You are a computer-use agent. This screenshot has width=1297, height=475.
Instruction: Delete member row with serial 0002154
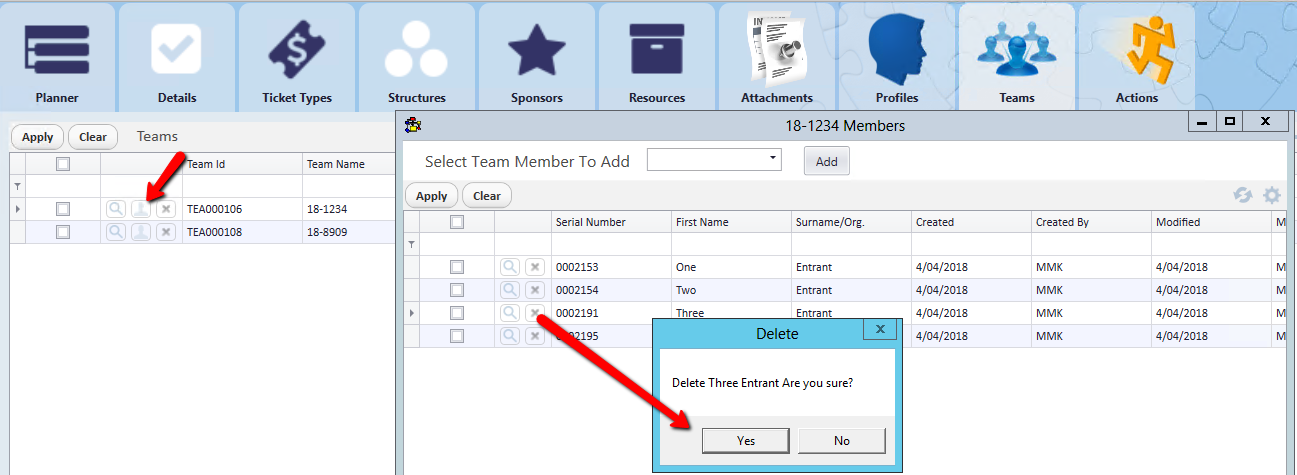coord(535,290)
